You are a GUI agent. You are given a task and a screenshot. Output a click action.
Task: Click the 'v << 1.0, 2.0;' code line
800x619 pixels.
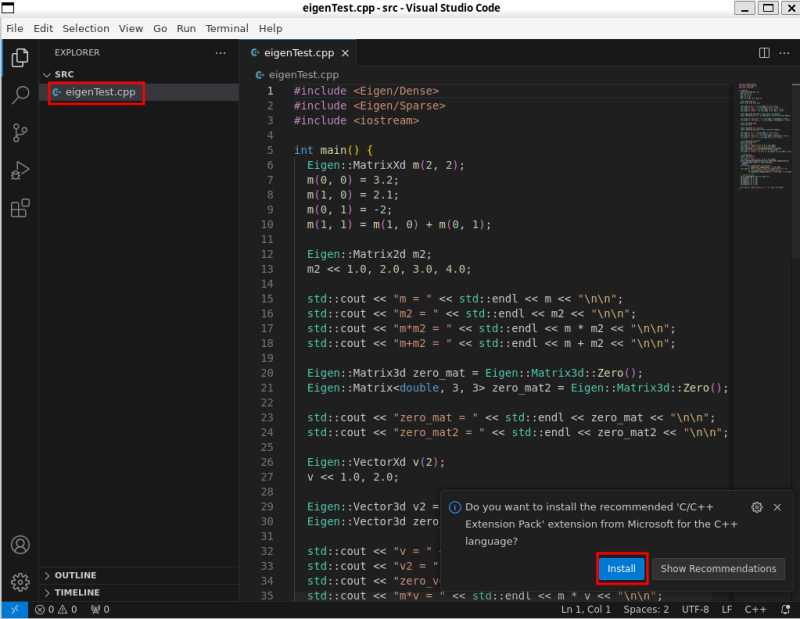click(353, 477)
